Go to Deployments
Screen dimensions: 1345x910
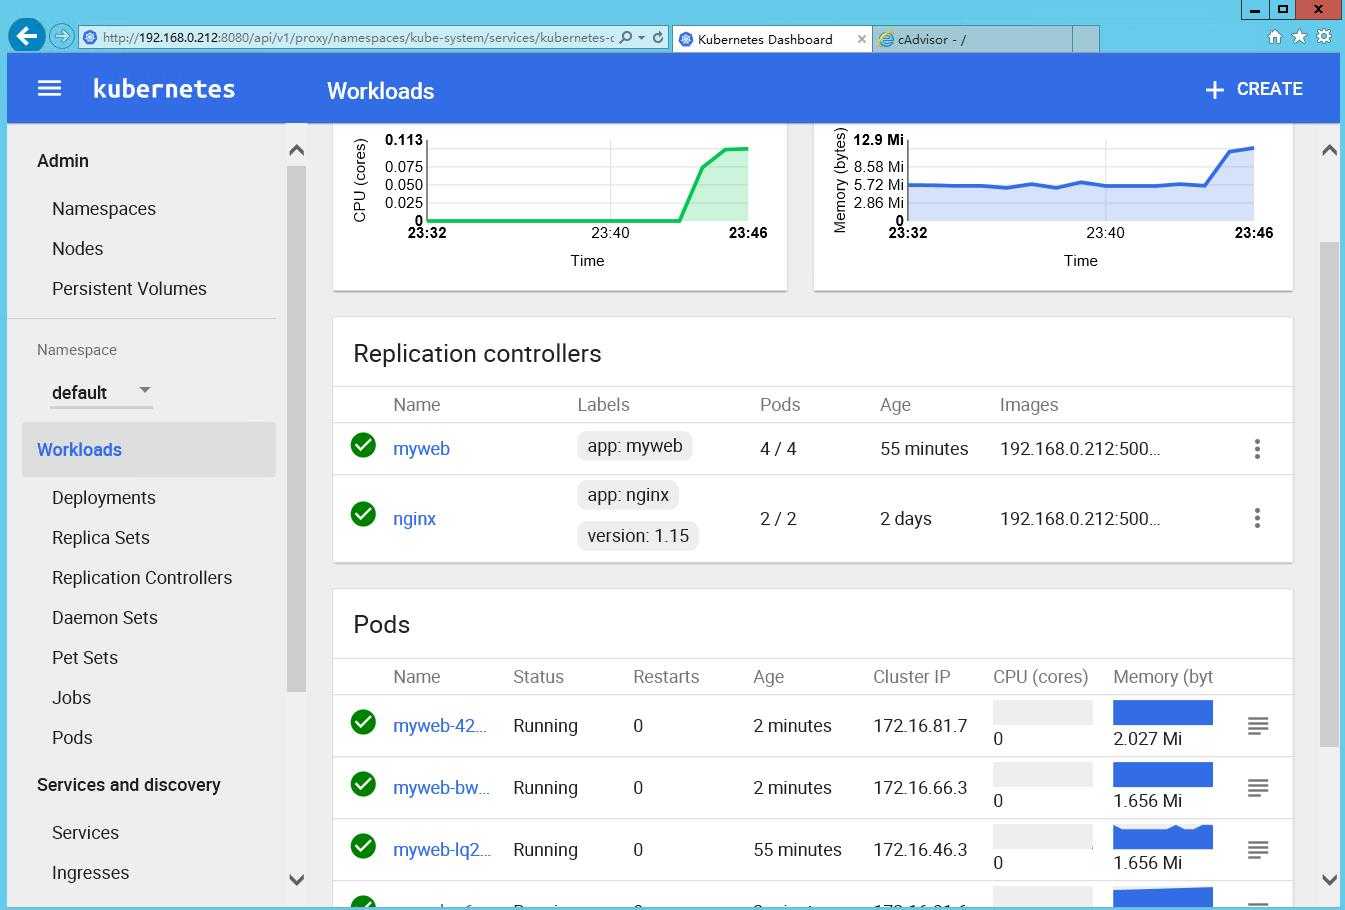point(104,498)
